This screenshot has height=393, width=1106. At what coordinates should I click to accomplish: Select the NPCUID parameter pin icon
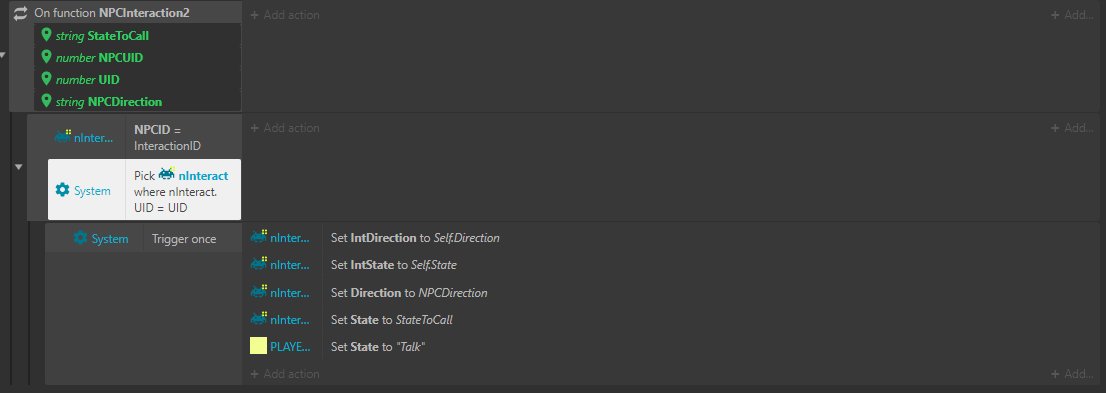47,56
